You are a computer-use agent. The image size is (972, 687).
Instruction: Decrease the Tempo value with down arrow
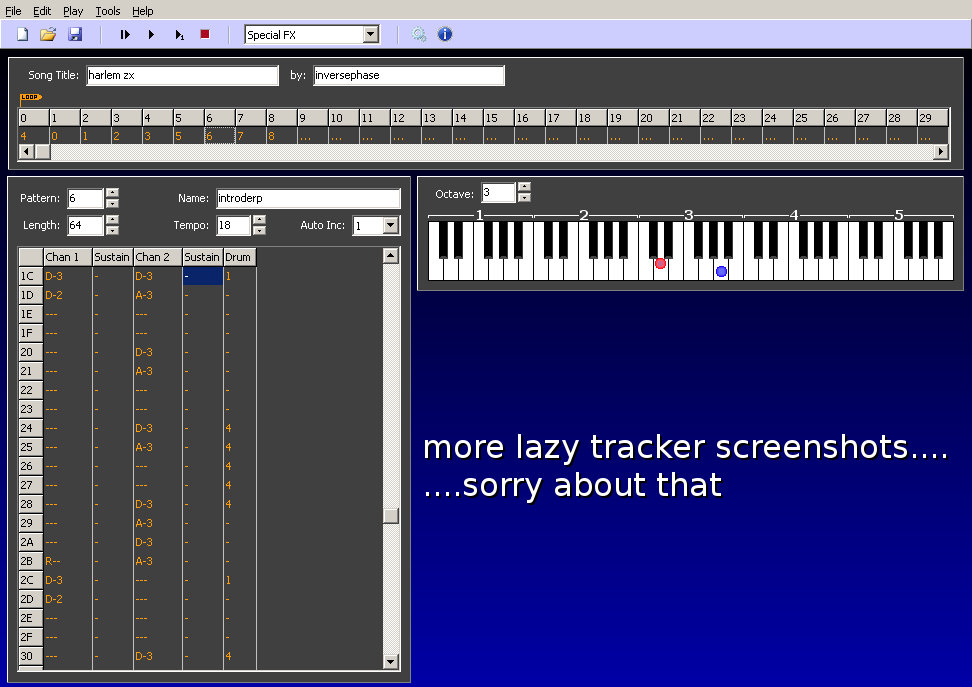click(x=260, y=231)
